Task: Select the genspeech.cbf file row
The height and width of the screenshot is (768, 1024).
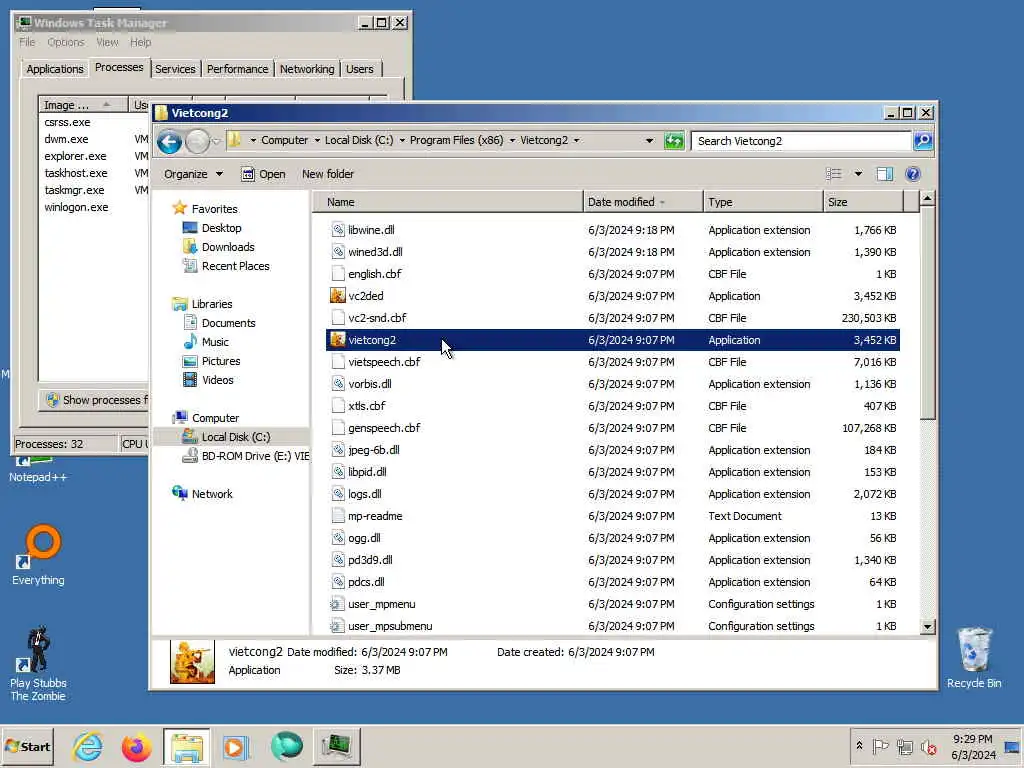Action: click(x=613, y=428)
